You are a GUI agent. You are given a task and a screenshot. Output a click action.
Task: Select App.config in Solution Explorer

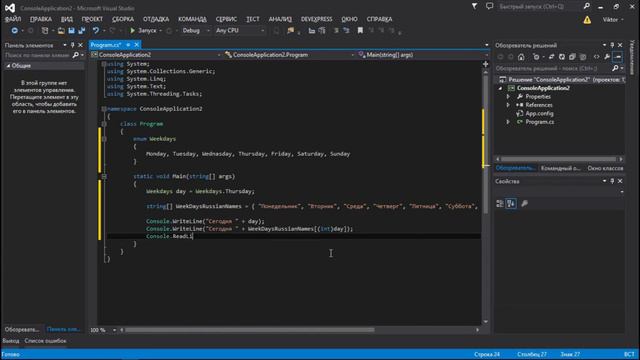[539, 113]
